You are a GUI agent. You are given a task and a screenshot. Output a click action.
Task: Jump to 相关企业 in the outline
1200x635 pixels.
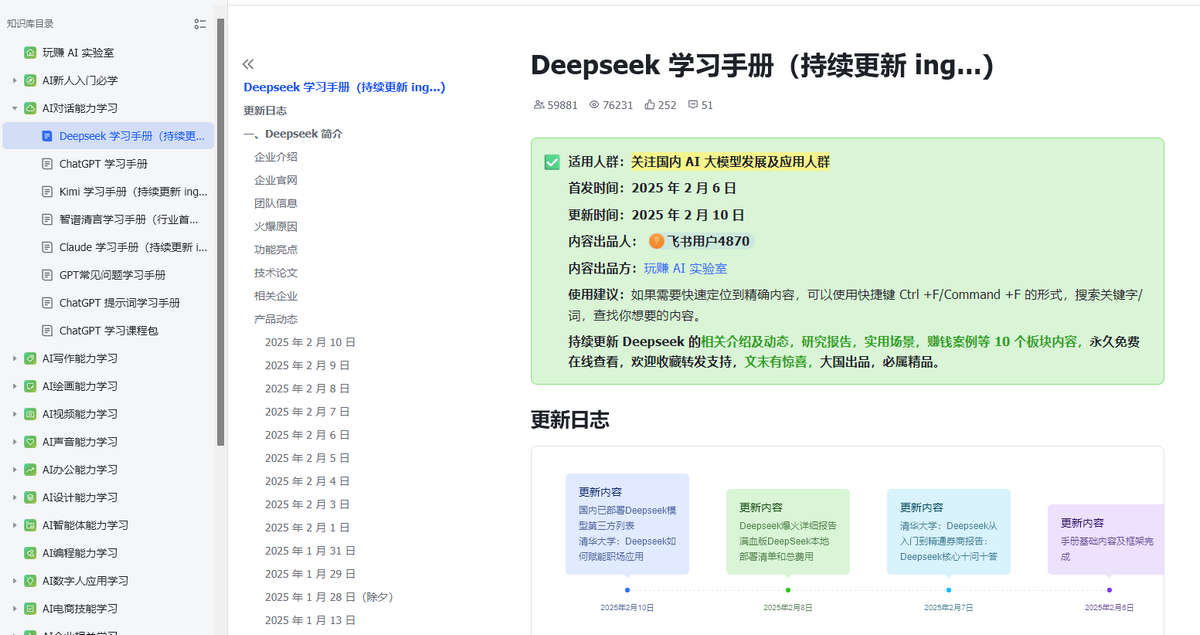pyautogui.click(x=276, y=296)
